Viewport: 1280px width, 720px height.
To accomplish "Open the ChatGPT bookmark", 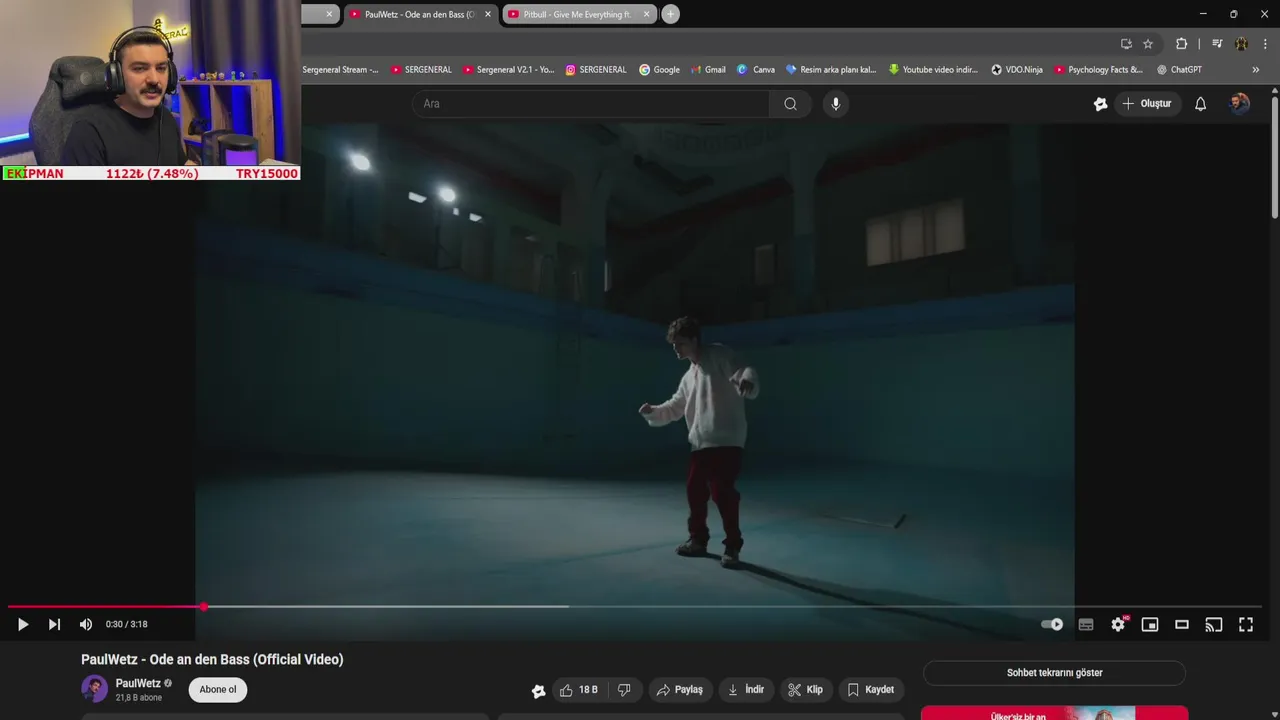I will click(1180, 70).
